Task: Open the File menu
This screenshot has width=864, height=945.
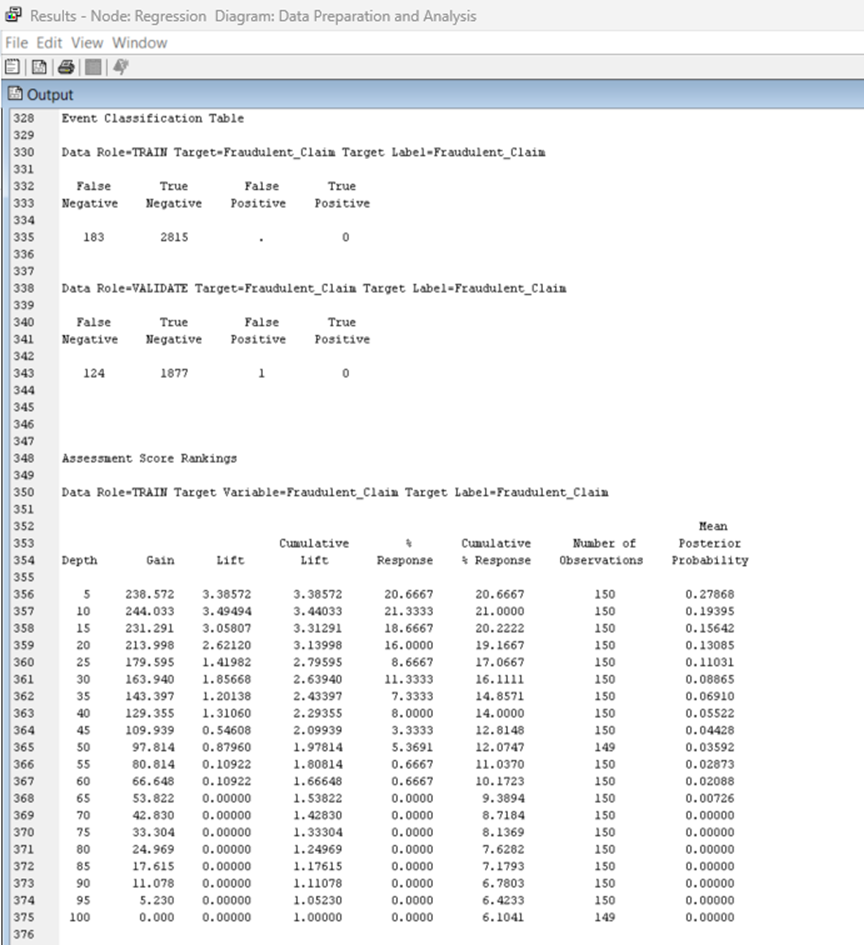Action: click(16, 43)
